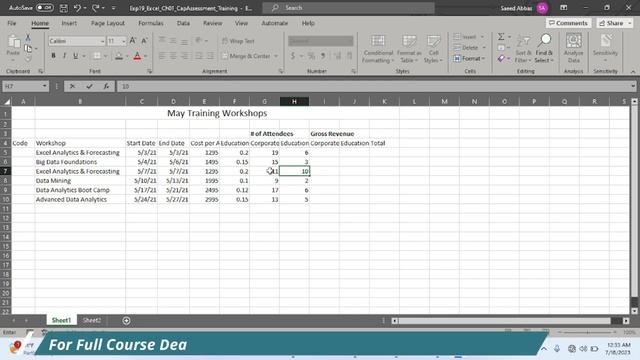Select all cells with corner triangle
This screenshot has width=640, height=360.
coord(7,101)
